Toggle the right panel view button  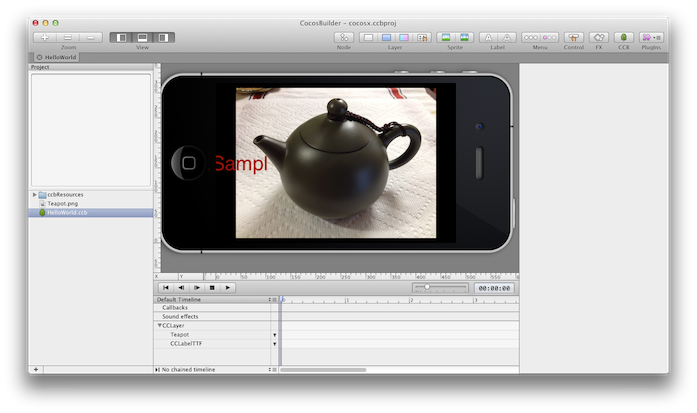162,37
